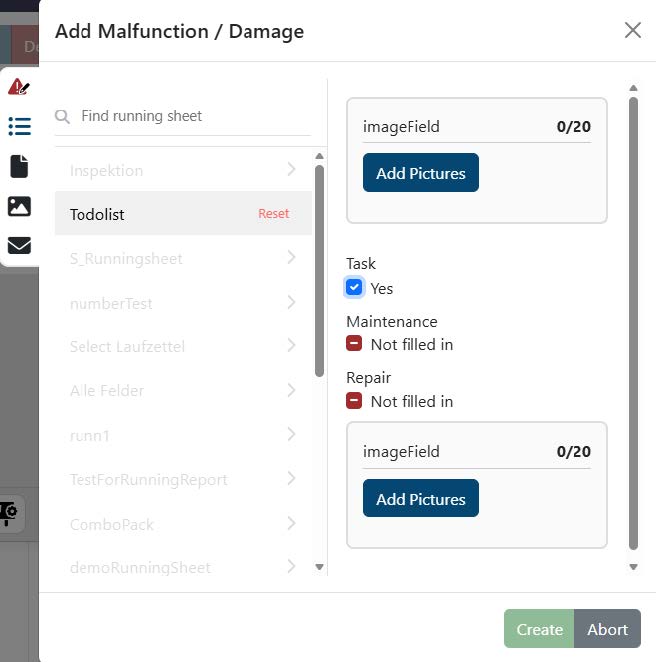The image size is (656, 662).
Task: Click the settings icon at left edge
Action: [10, 513]
